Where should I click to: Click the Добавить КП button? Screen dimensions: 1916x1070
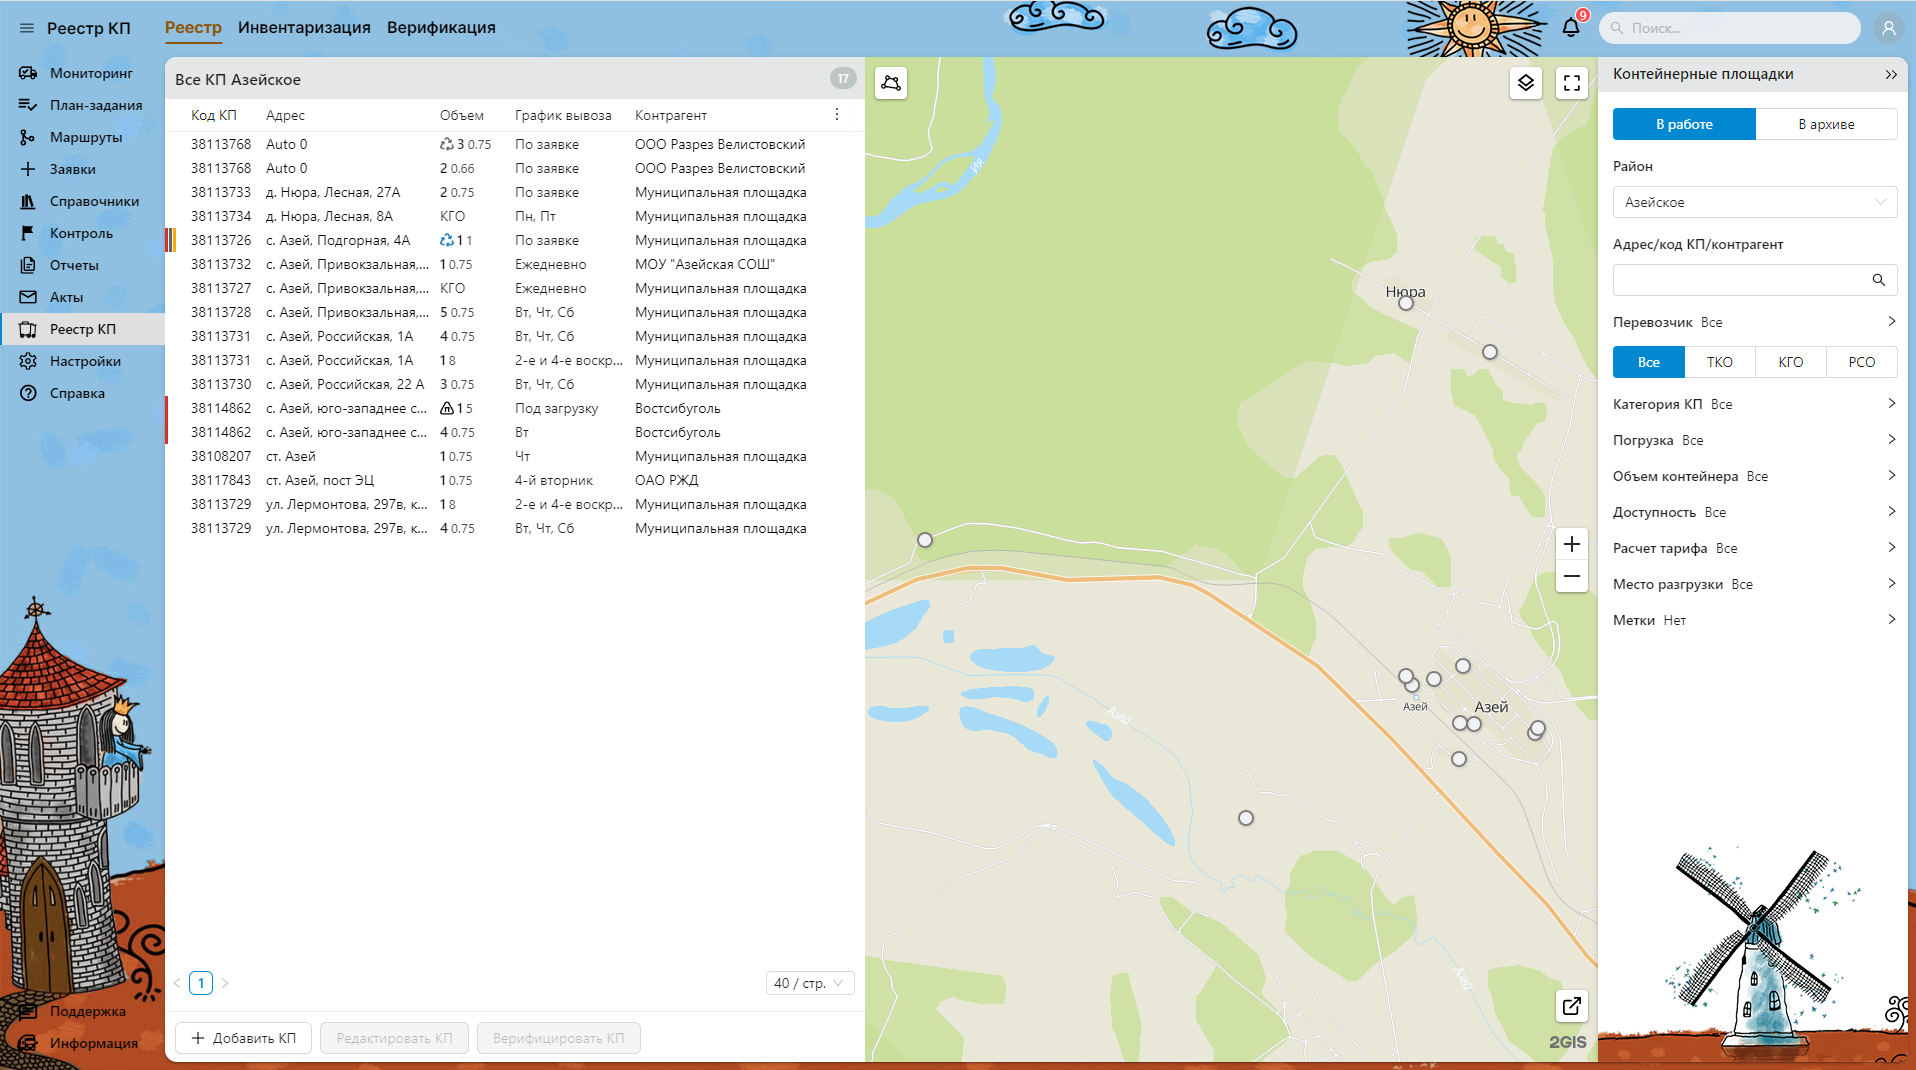click(243, 1038)
